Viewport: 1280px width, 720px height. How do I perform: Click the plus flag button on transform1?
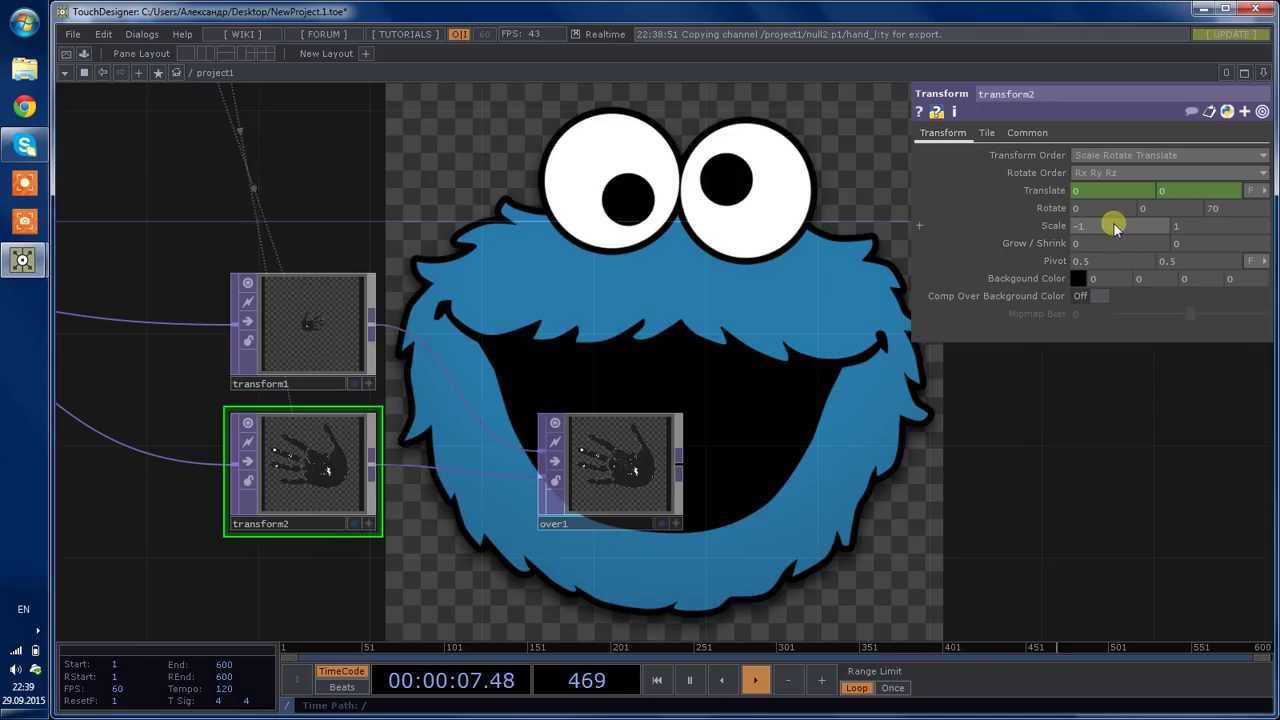369,383
